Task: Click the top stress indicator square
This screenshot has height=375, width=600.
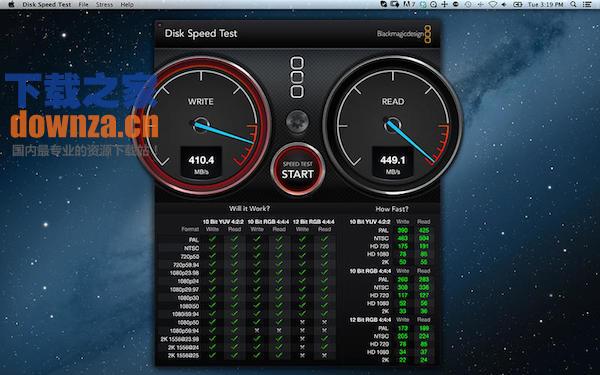Action: [x=297, y=63]
